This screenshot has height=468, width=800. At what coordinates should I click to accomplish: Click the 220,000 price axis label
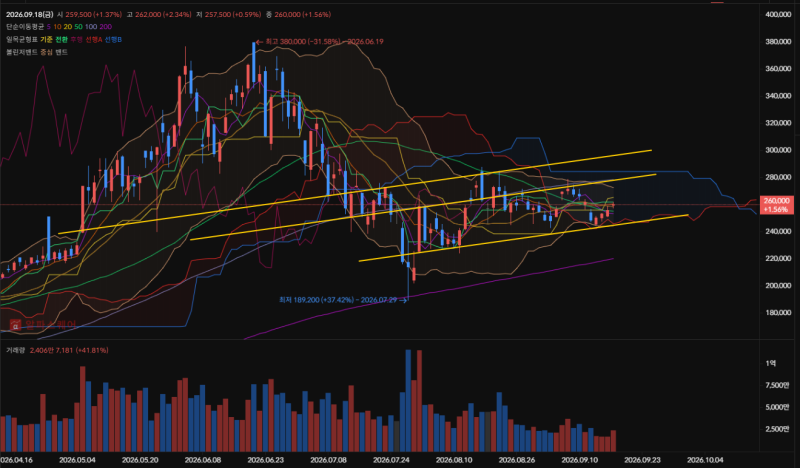coord(778,258)
